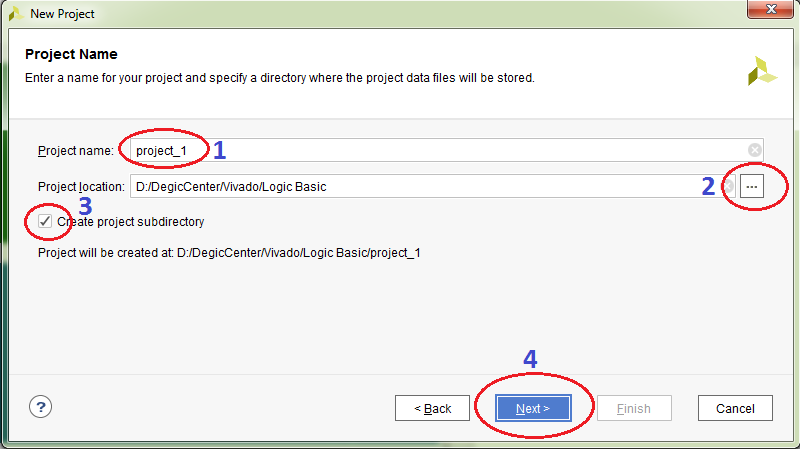This screenshot has width=800, height=449.
Task: Click the New Project title bar icon
Action: point(16,14)
